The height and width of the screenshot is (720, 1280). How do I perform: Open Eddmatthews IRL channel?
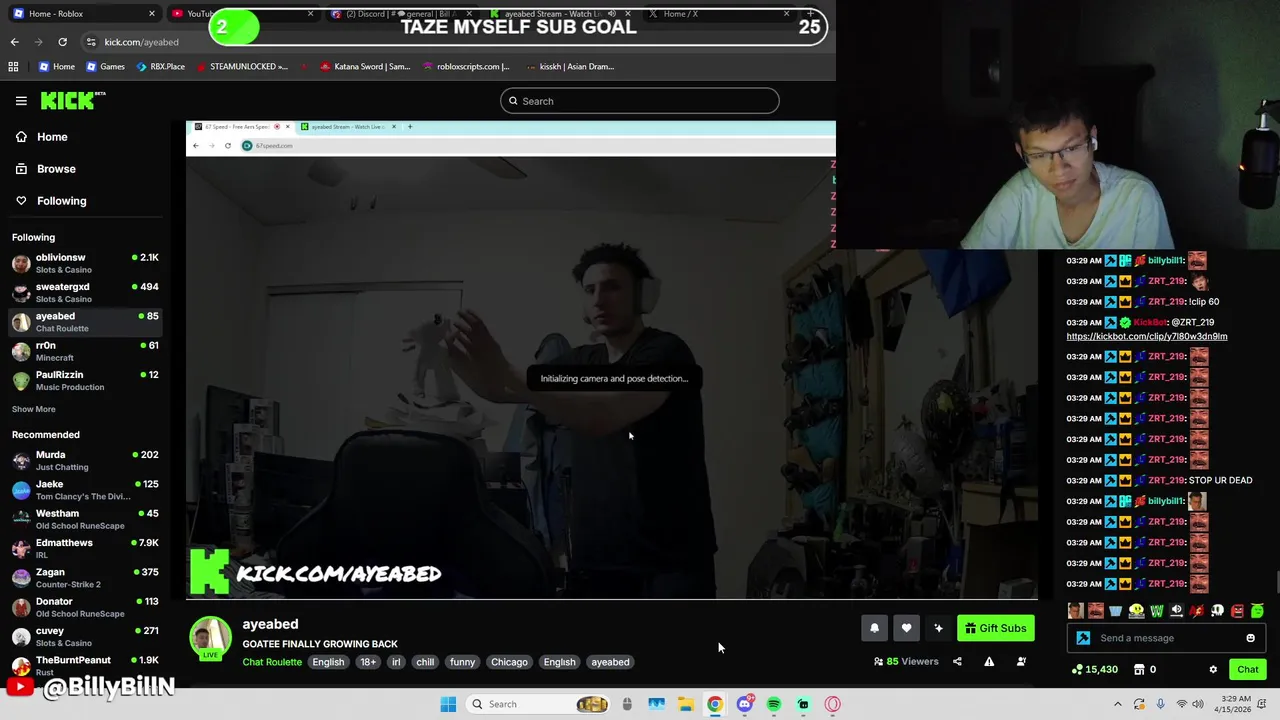[x=86, y=548]
